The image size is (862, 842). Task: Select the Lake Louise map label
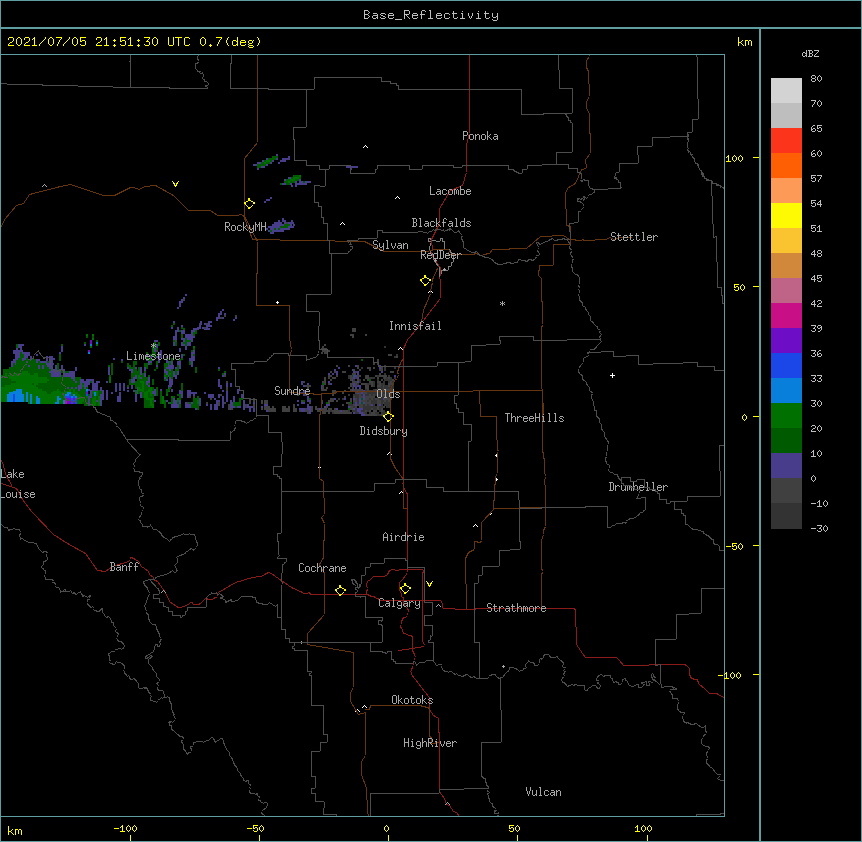pos(18,484)
